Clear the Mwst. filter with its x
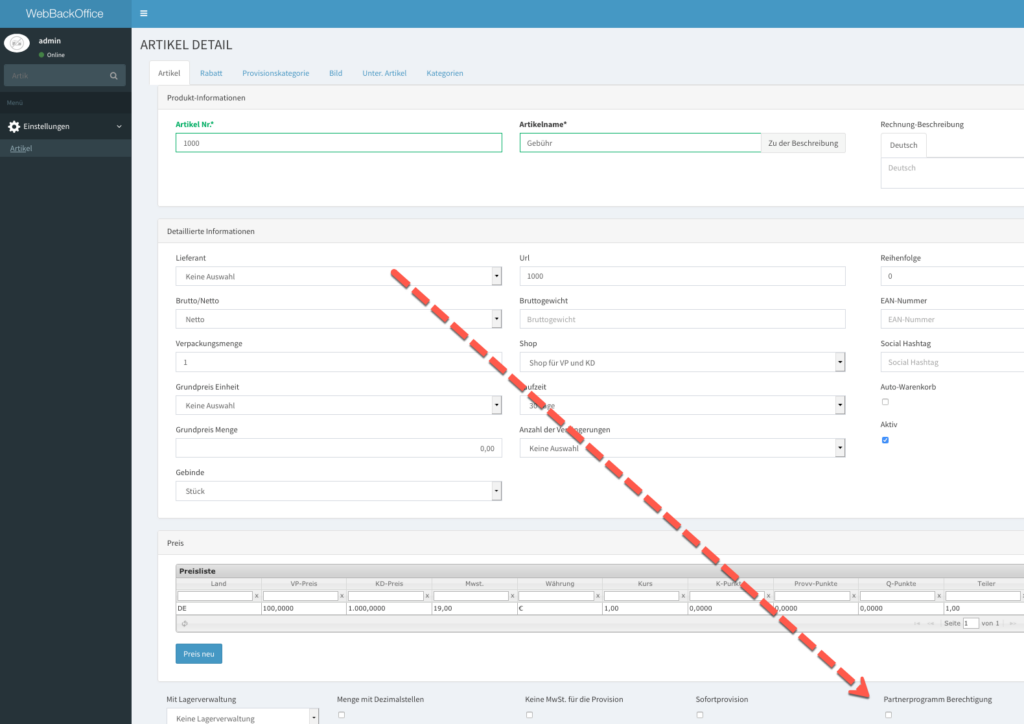The height and width of the screenshot is (724, 1024). [513, 596]
